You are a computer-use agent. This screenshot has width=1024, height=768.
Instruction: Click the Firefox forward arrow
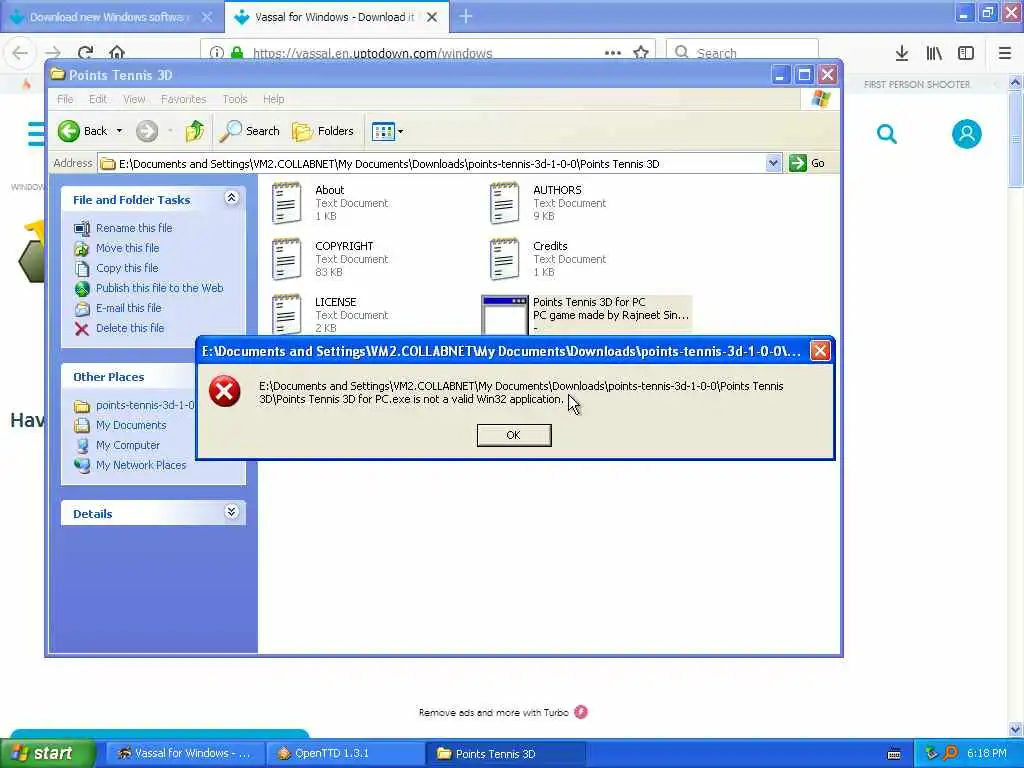53,53
